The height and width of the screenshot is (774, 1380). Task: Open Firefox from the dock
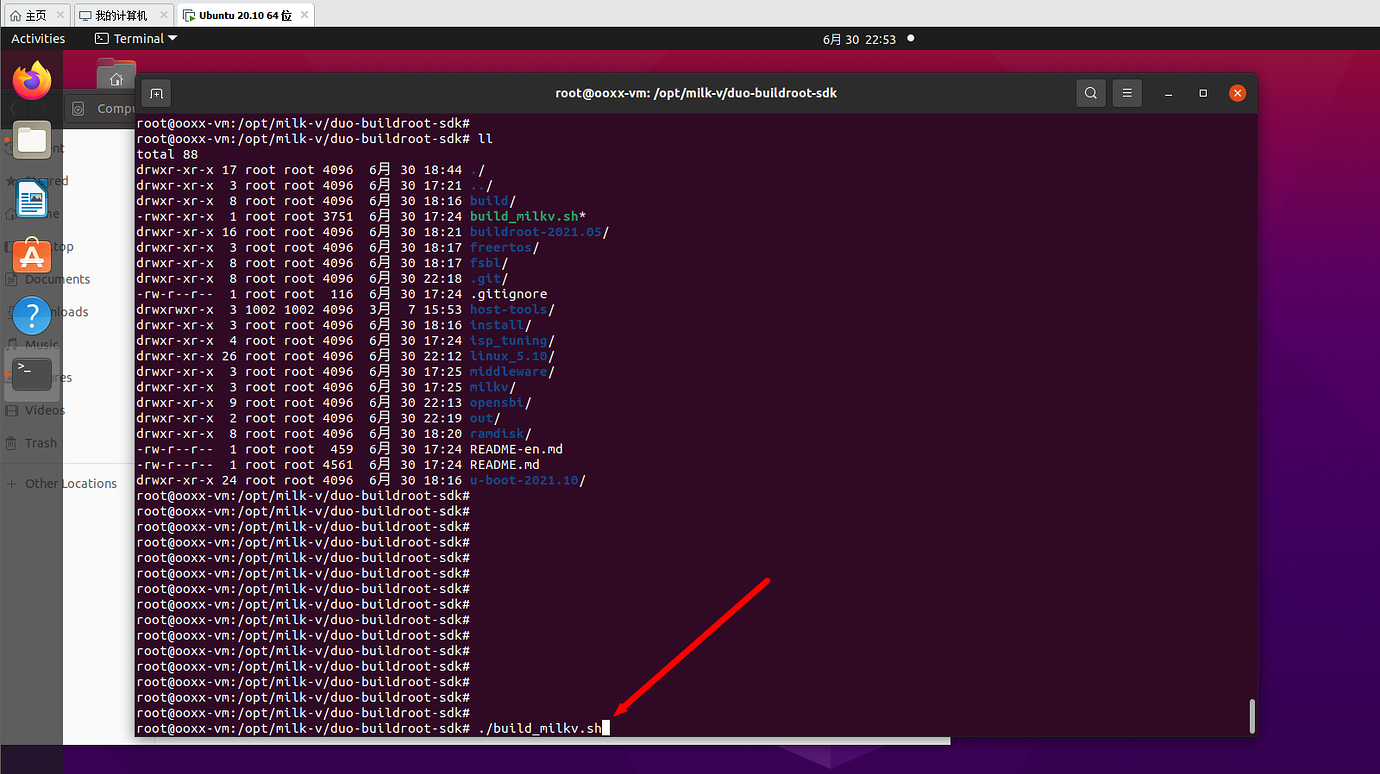31,80
